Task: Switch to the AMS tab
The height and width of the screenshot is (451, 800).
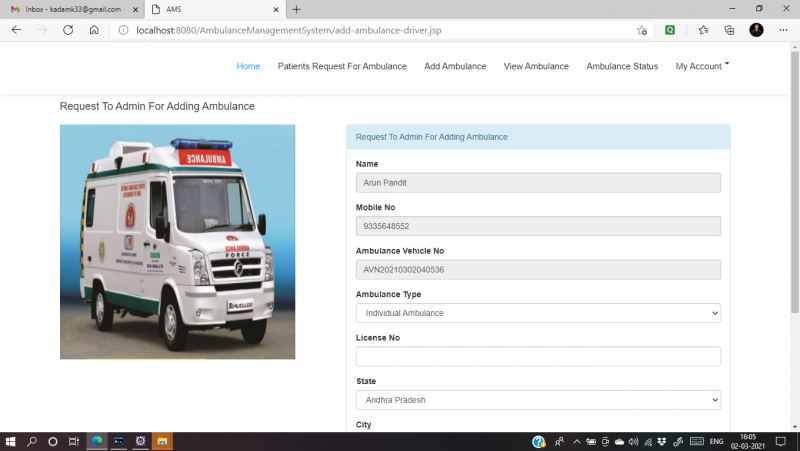Action: click(x=214, y=9)
